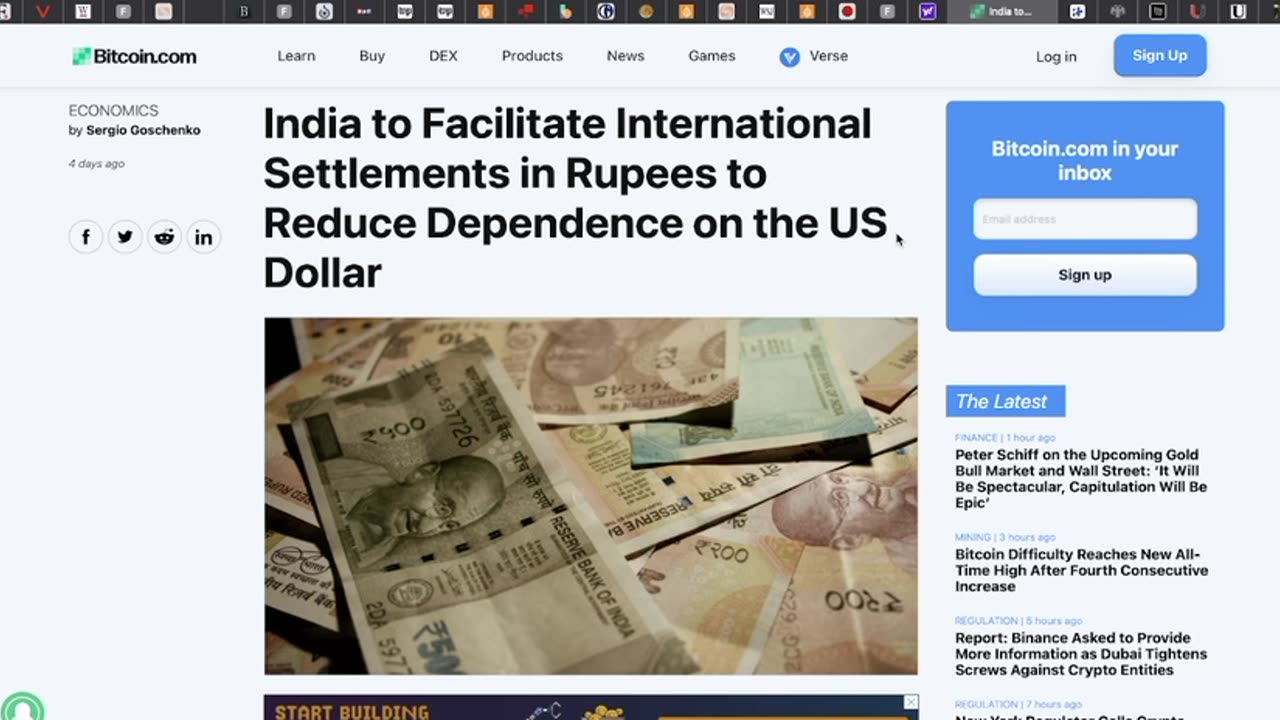
Task: Switch to the red circle icon tab
Action: point(847,12)
